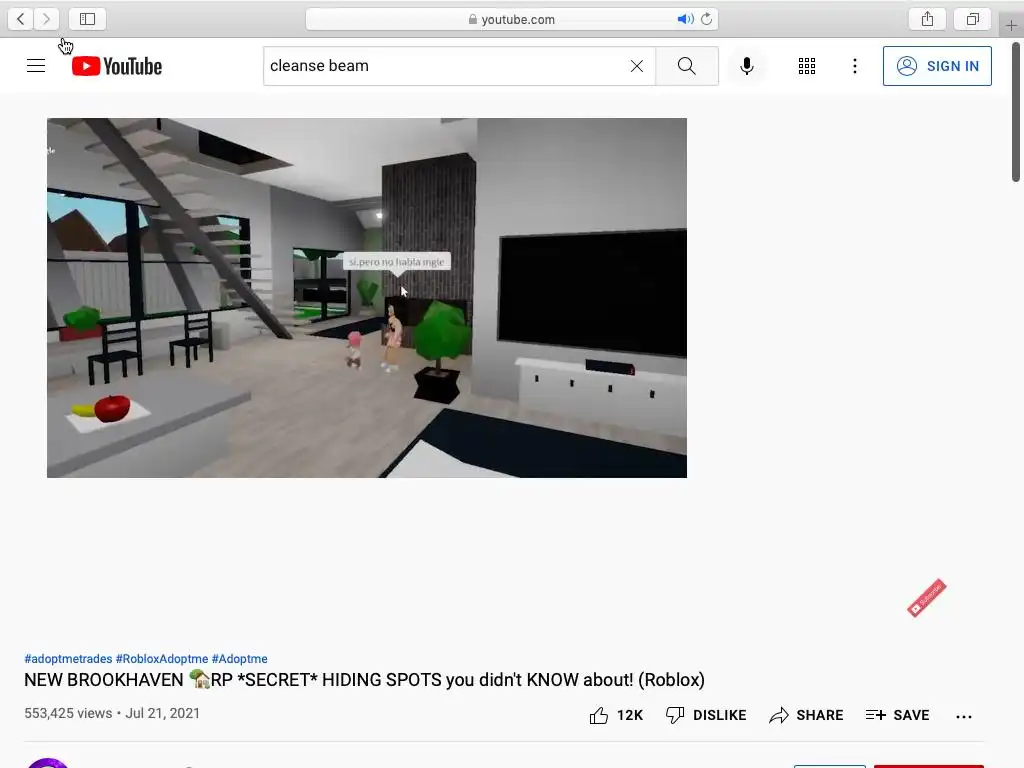Click the SIGN IN button
Image resolution: width=1024 pixels, height=768 pixels.
(x=937, y=66)
